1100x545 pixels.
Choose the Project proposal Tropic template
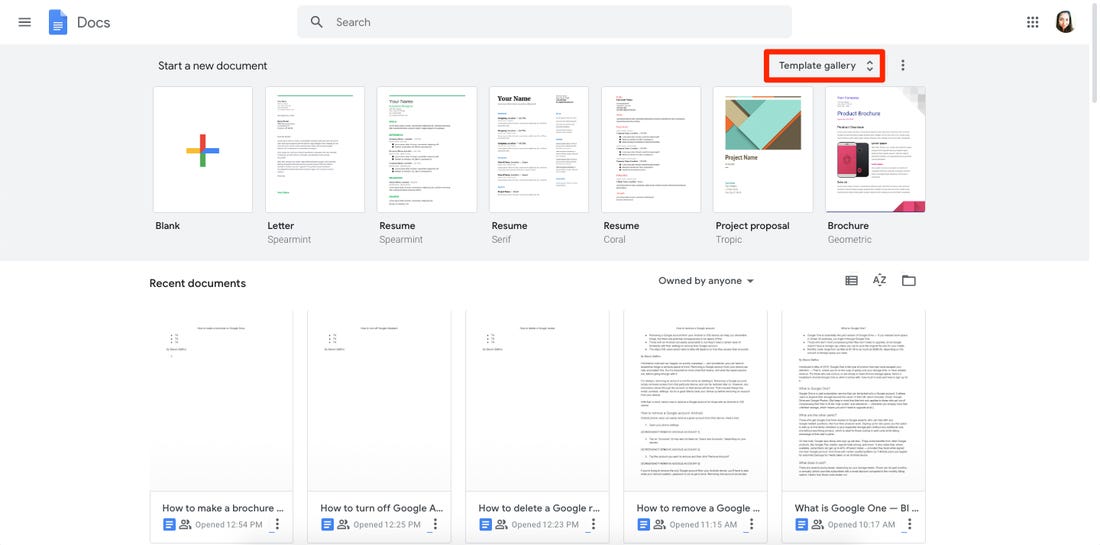pyautogui.click(x=763, y=149)
